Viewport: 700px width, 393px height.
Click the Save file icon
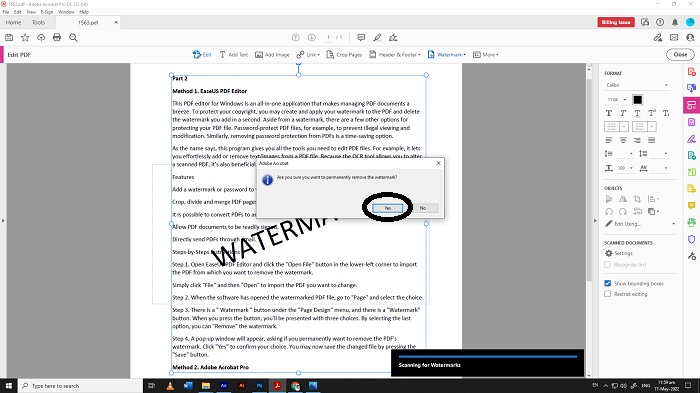click(9, 38)
